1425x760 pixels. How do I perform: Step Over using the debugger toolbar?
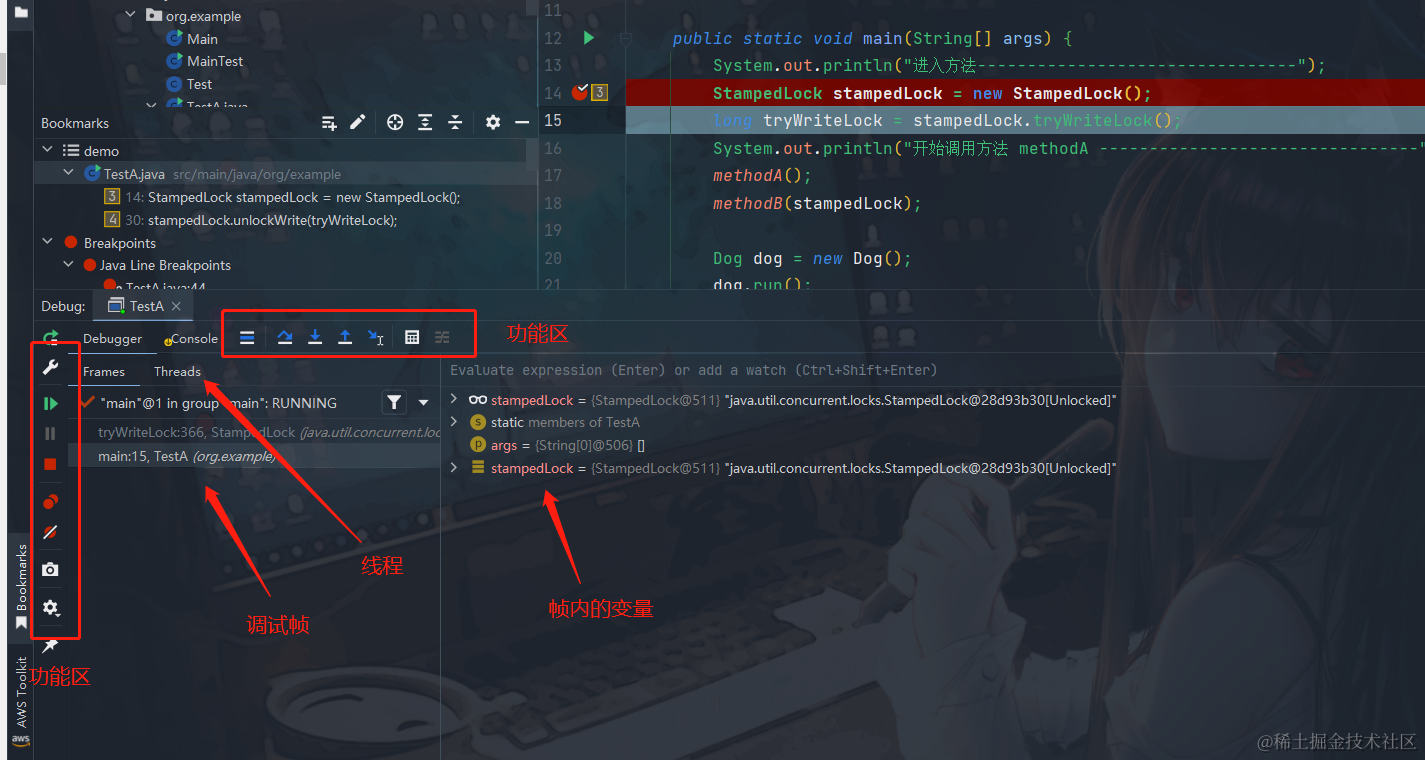tap(285, 338)
